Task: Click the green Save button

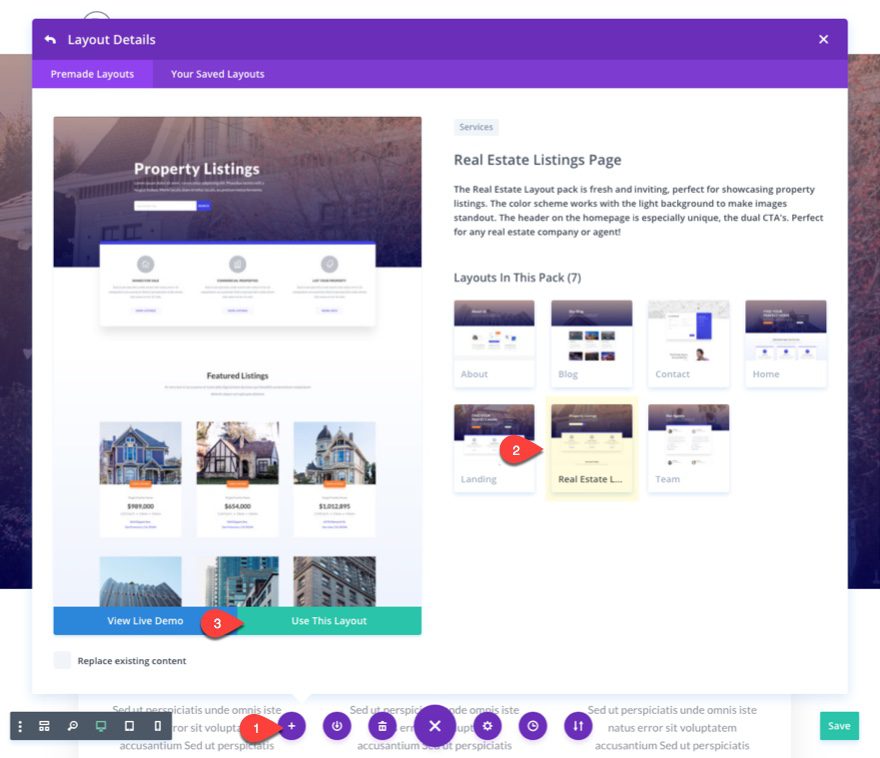Action: click(x=839, y=726)
